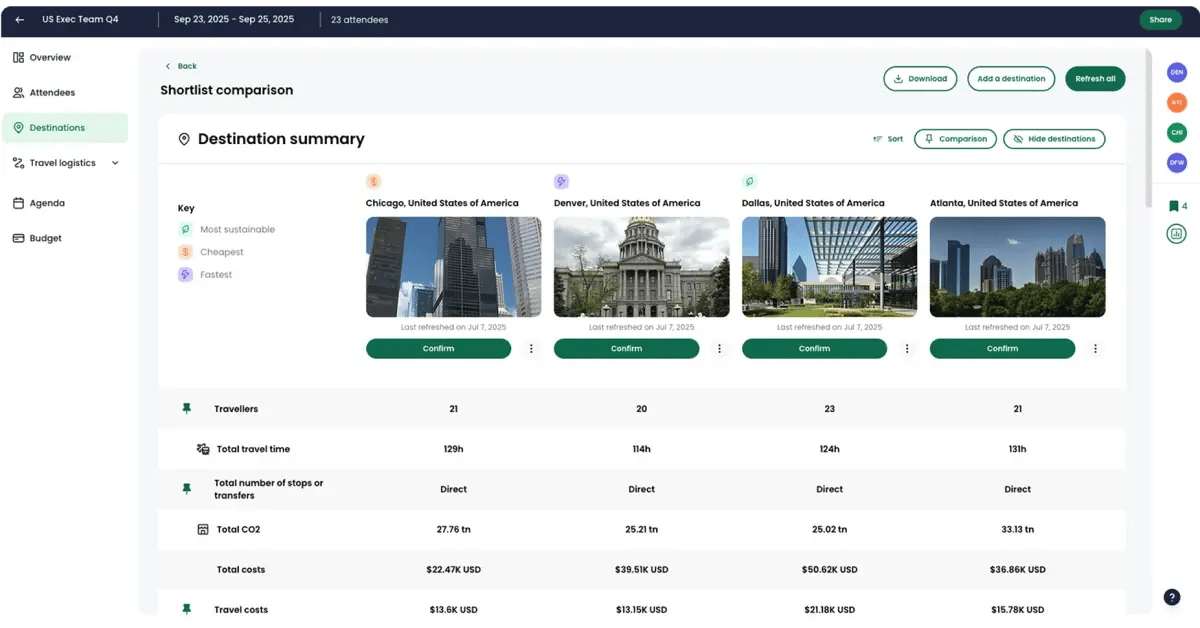Click the bookmark icon showing 4
This screenshot has height=628, width=1200.
tap(1176, 206)
